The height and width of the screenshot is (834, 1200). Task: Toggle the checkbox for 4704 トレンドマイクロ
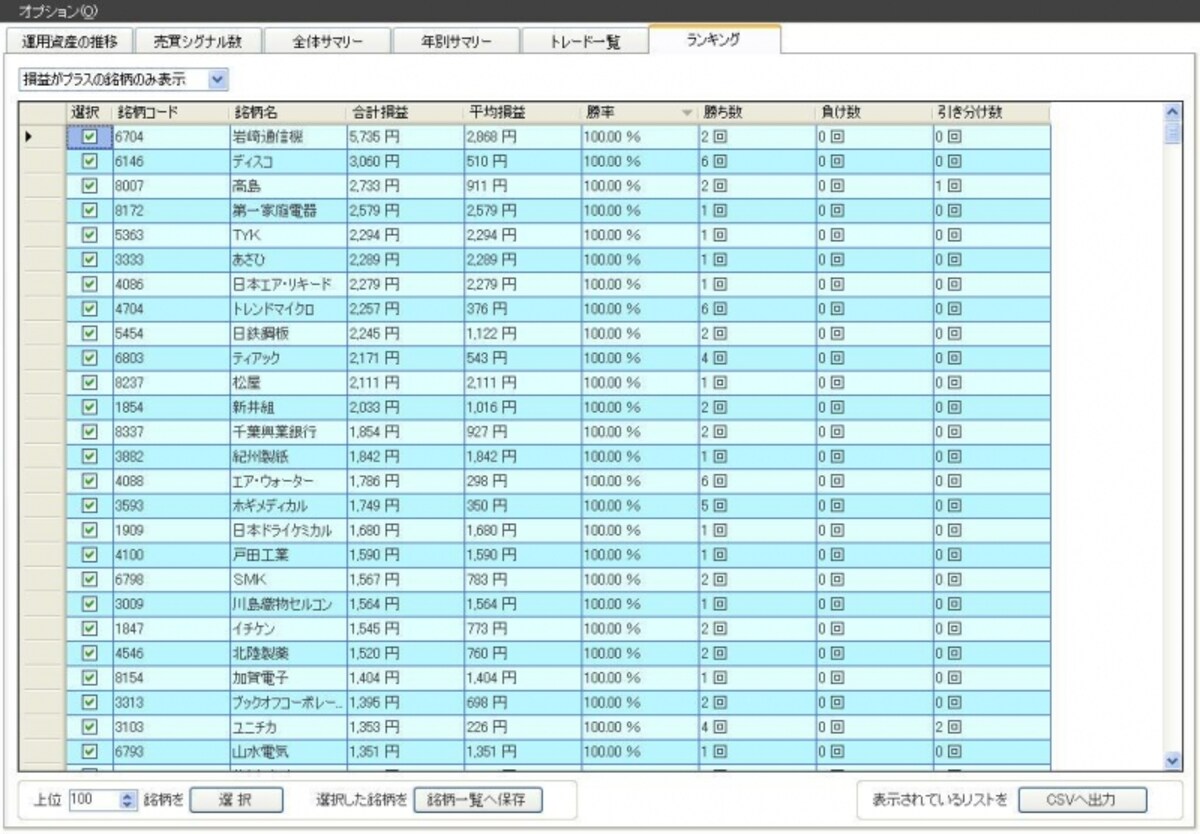pos(90,308)
